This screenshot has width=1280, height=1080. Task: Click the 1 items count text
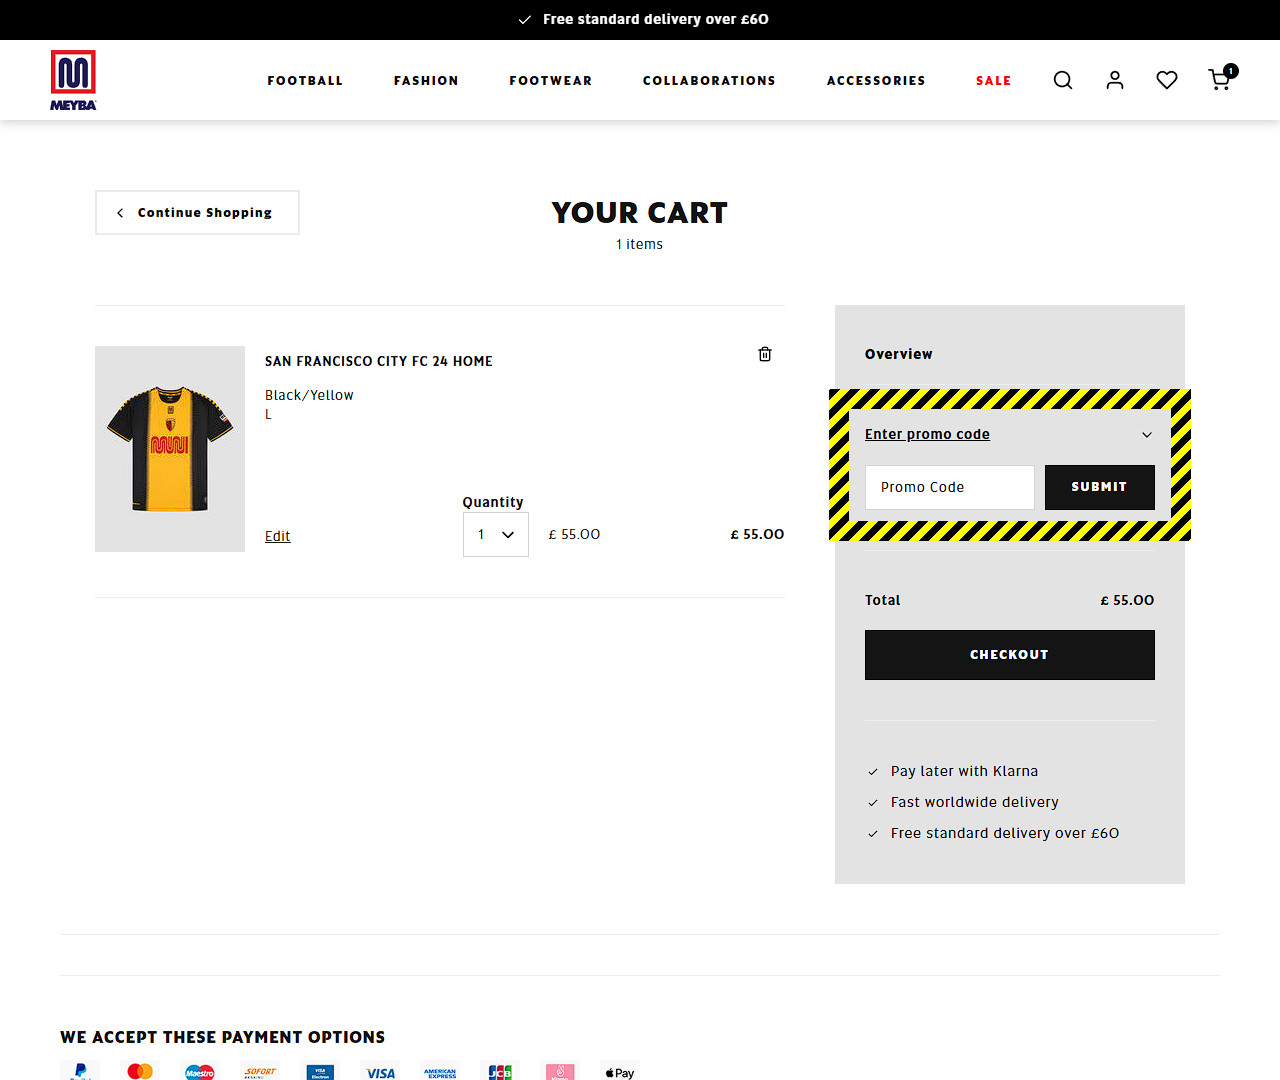coord(639,244)
